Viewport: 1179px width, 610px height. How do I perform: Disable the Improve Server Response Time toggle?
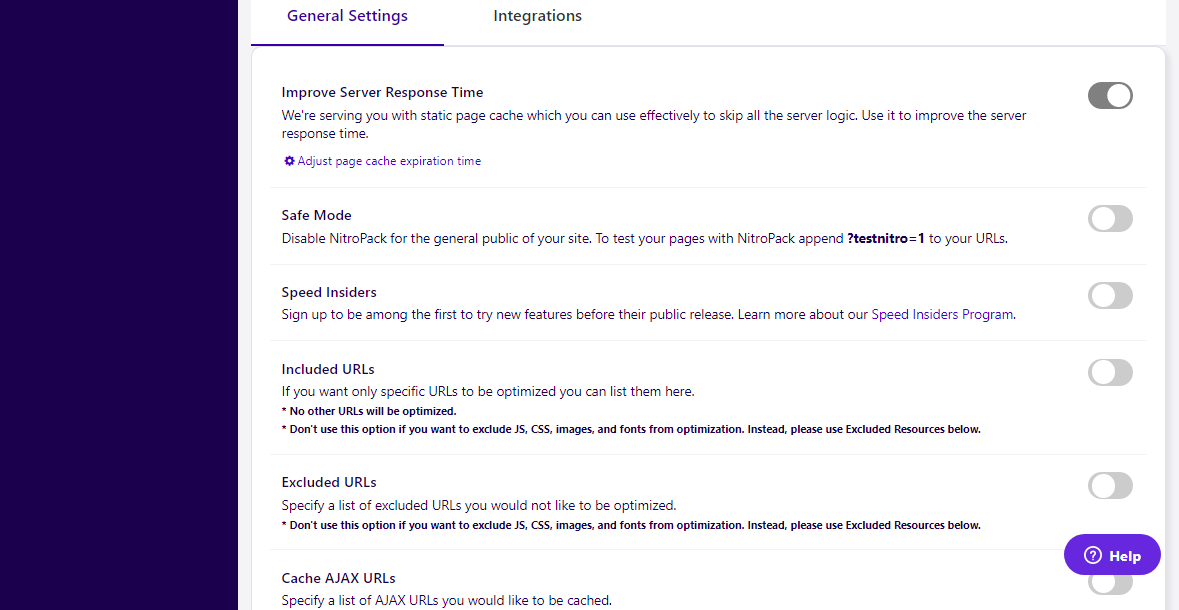1110,96
